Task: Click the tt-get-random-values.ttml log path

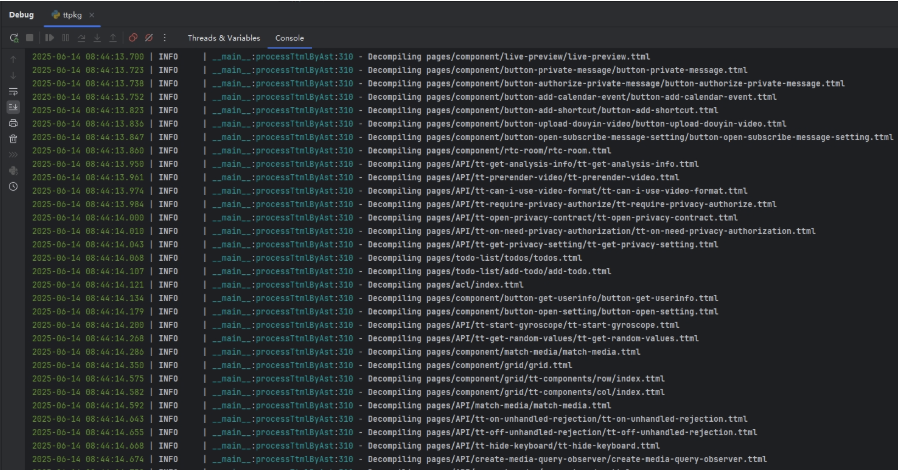Action: tap(562, 338)
